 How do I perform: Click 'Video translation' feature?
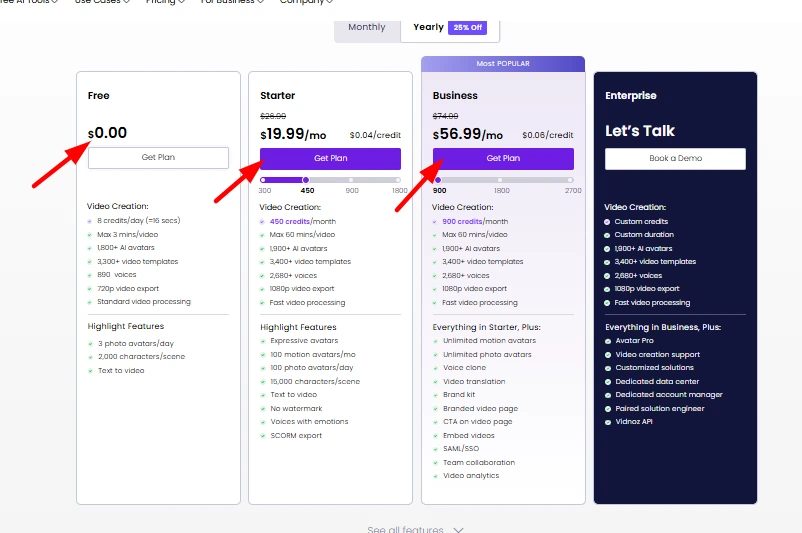click(474, 382)
